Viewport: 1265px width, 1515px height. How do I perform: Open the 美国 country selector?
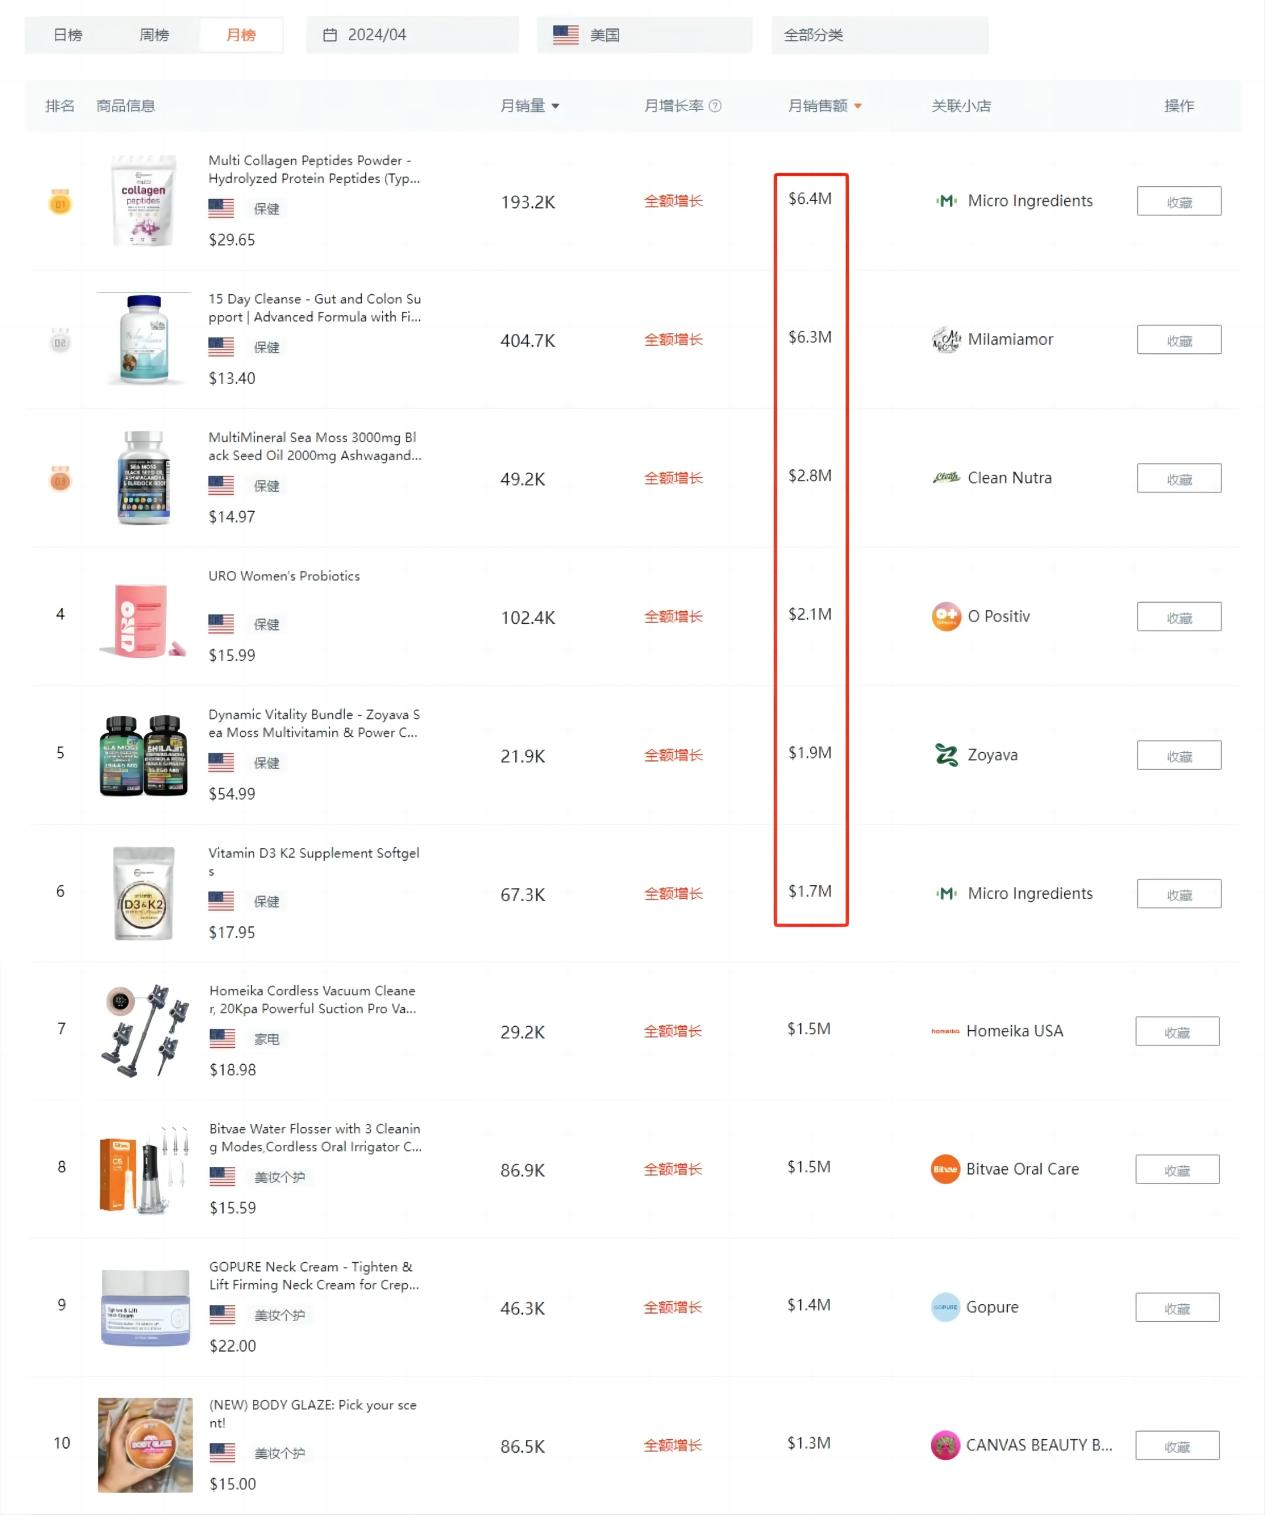pos(644,35)
